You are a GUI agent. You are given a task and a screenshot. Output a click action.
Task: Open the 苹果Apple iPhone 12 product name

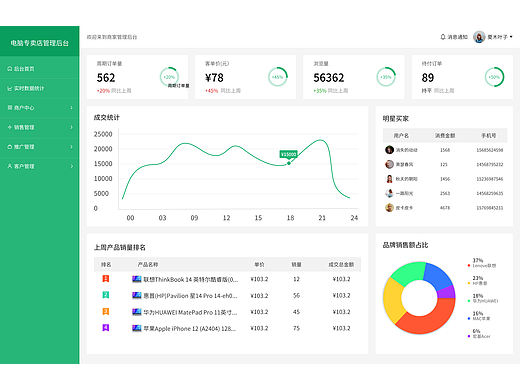[x=190, y=329]
